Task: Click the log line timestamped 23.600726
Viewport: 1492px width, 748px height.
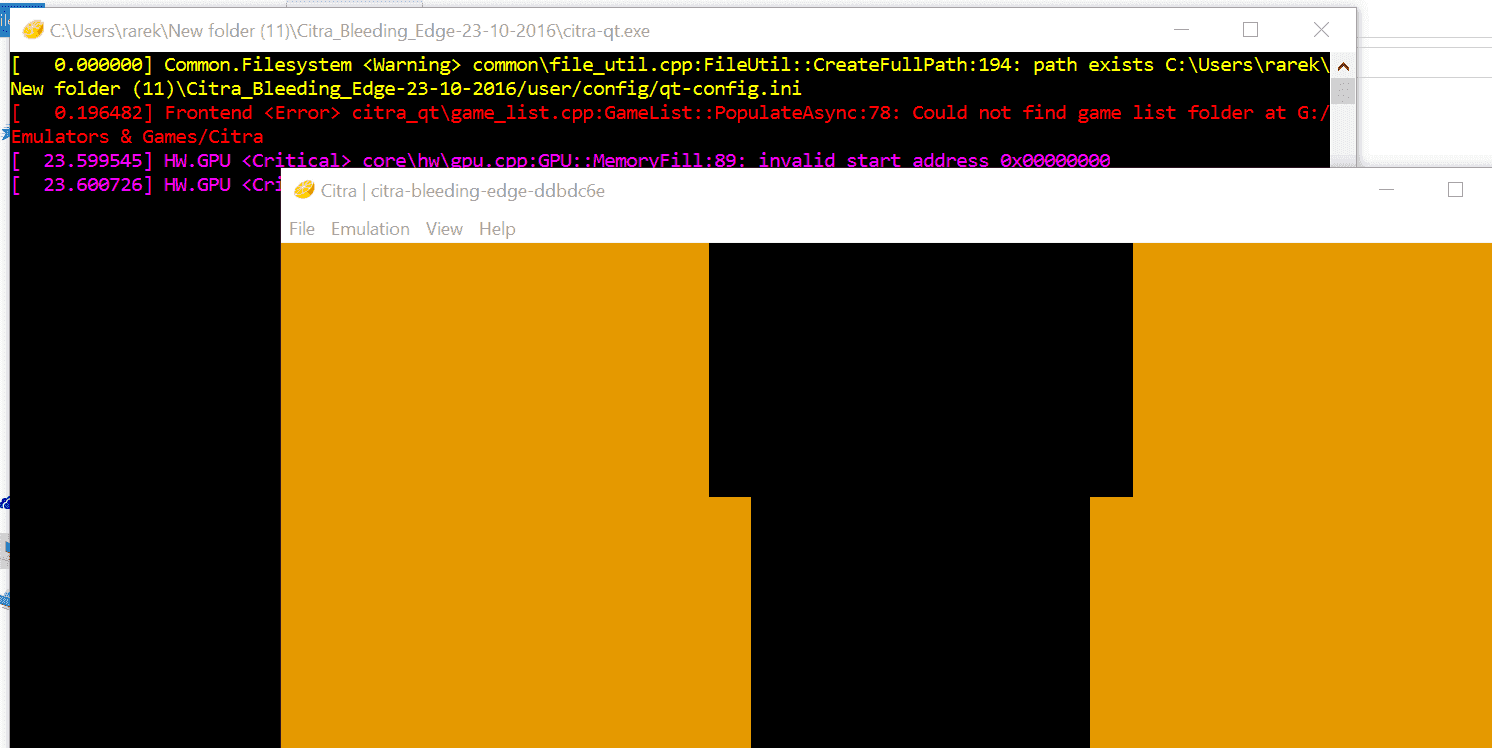Action: tap(146, 185)
